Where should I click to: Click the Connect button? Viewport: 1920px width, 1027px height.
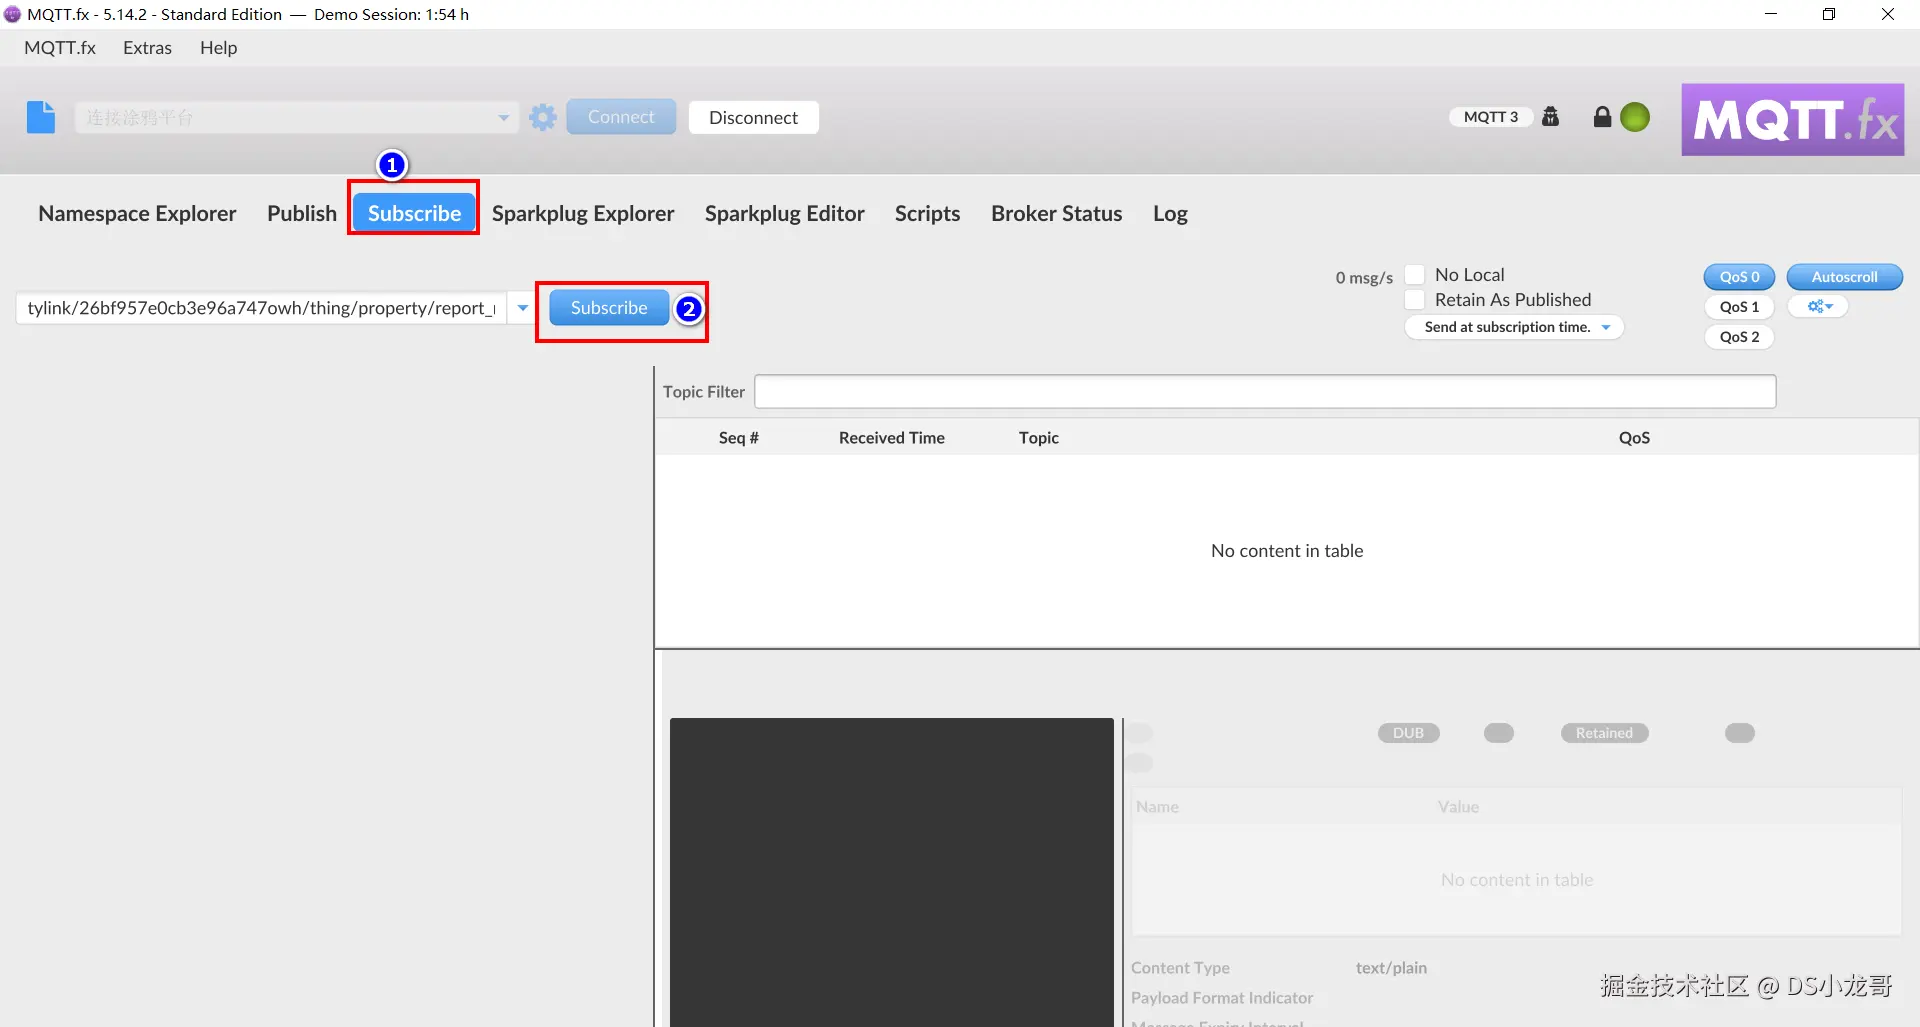coord(621,117)
